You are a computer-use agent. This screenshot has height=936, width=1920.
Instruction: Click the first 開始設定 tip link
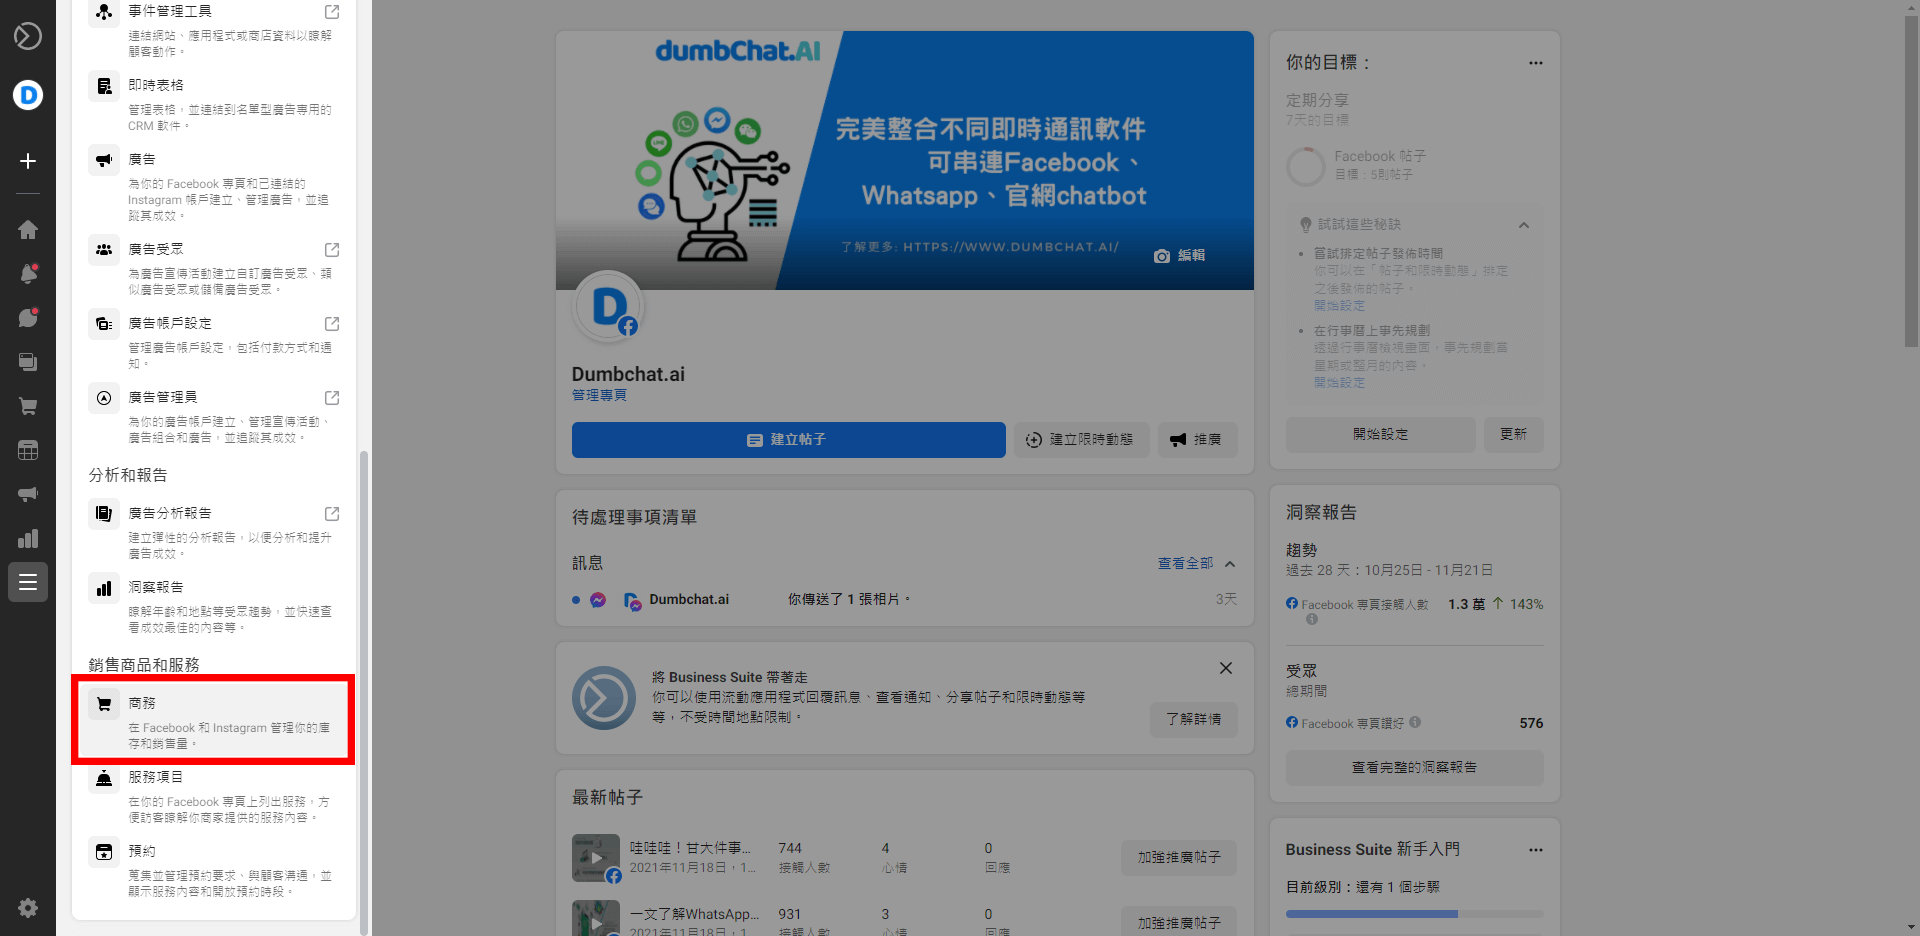click(x=1339, y=306)
